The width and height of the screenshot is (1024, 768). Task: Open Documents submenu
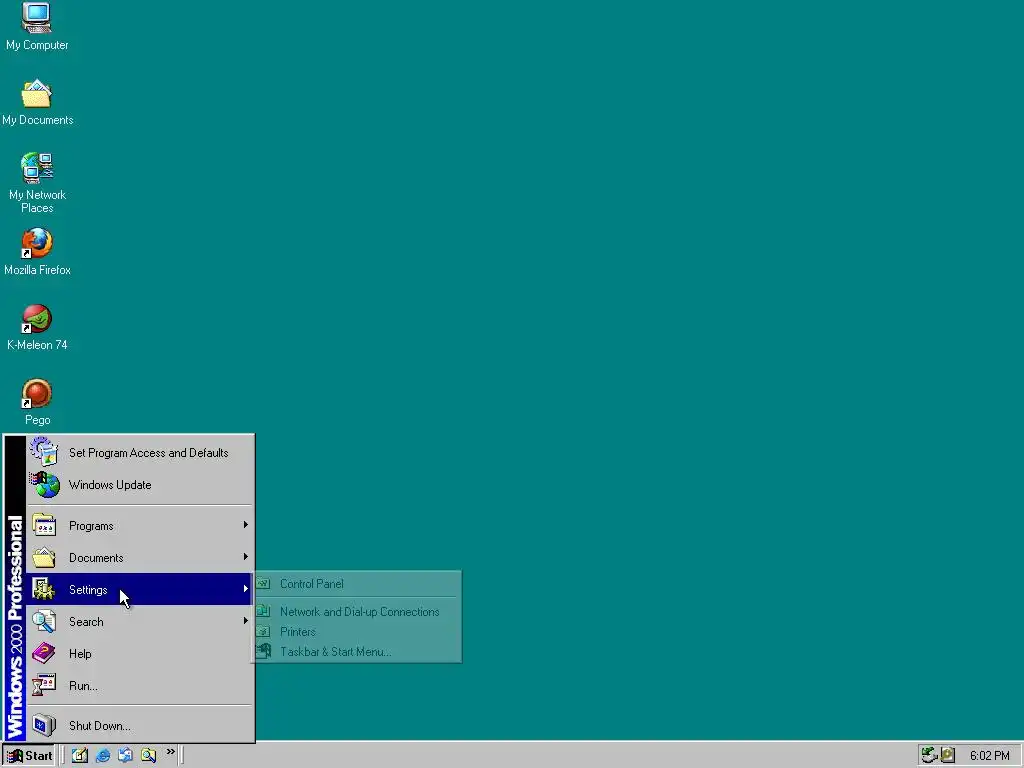click(139, 558)
